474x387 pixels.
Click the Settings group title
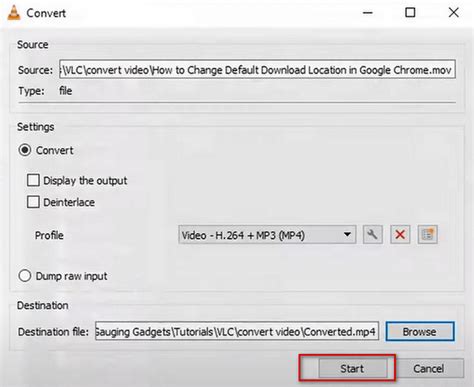(x=35, y=127)
